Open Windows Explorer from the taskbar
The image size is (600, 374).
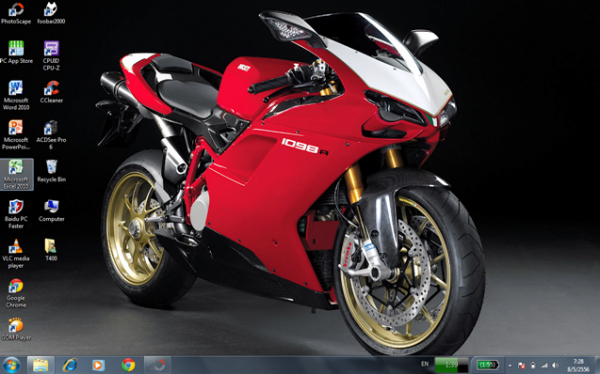tap(40, 365)
